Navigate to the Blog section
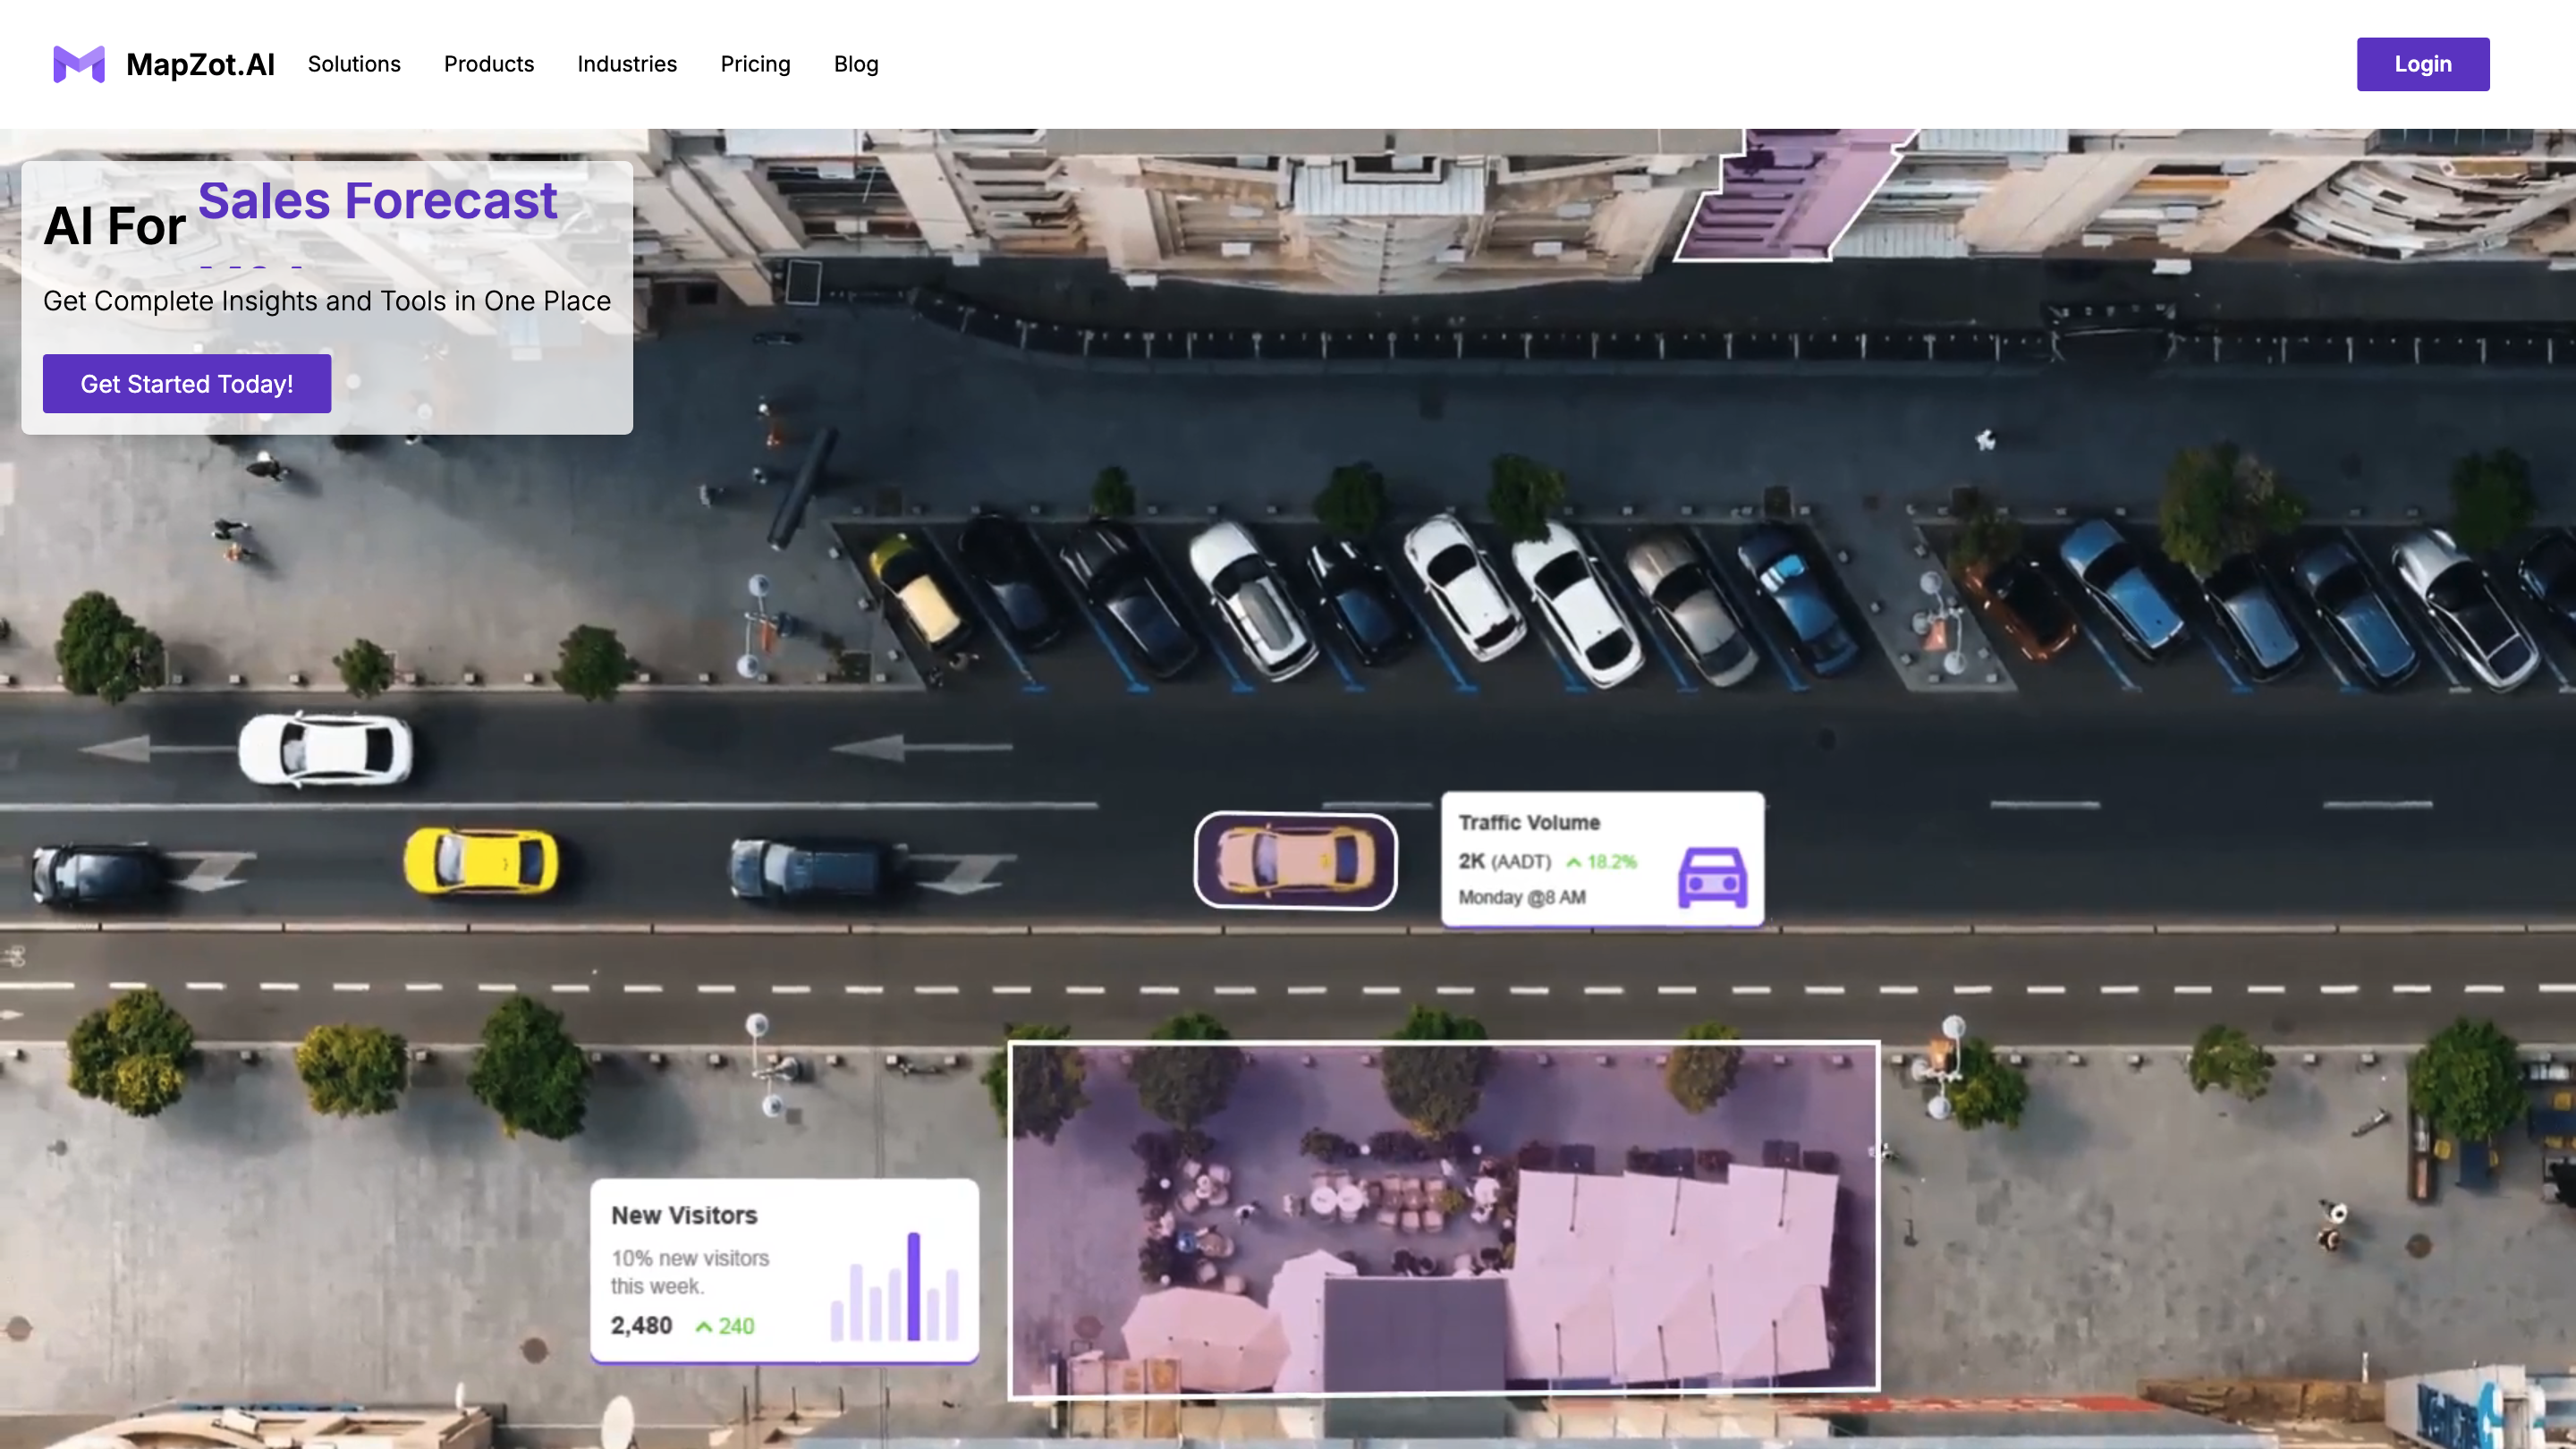The height and width of the screenshot is (1449, 2576). pyautogui.click(x=856, y=64)
